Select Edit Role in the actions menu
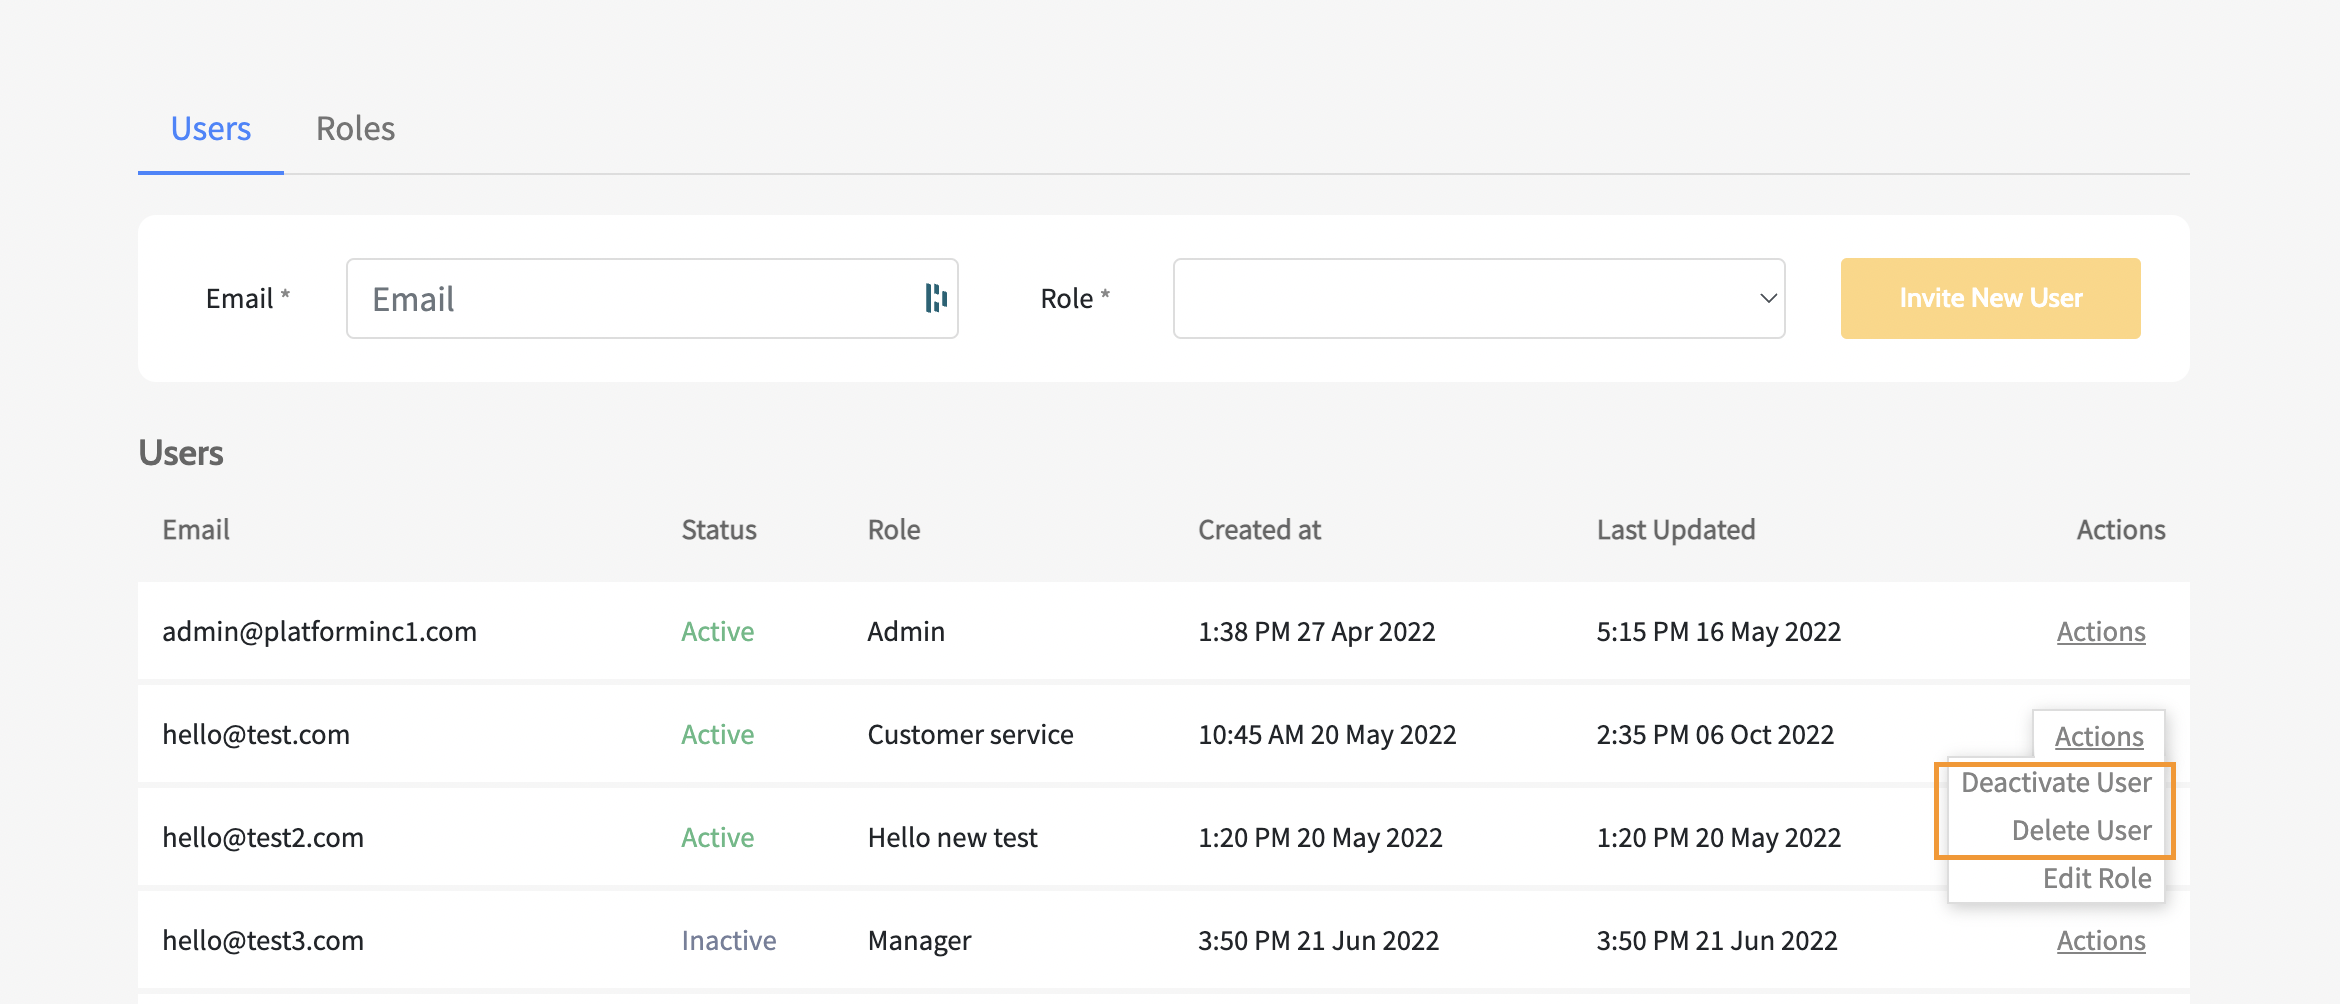 coord(2096,879)
